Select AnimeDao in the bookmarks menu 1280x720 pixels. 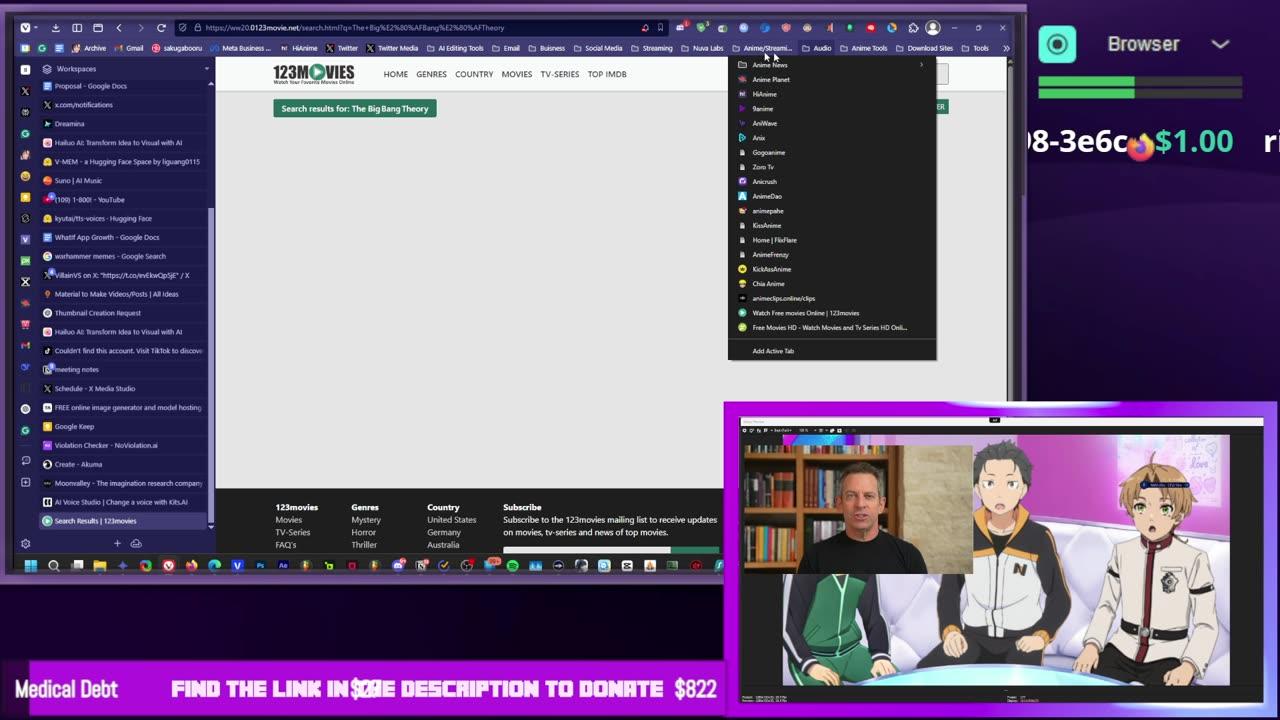coord(832,196)
